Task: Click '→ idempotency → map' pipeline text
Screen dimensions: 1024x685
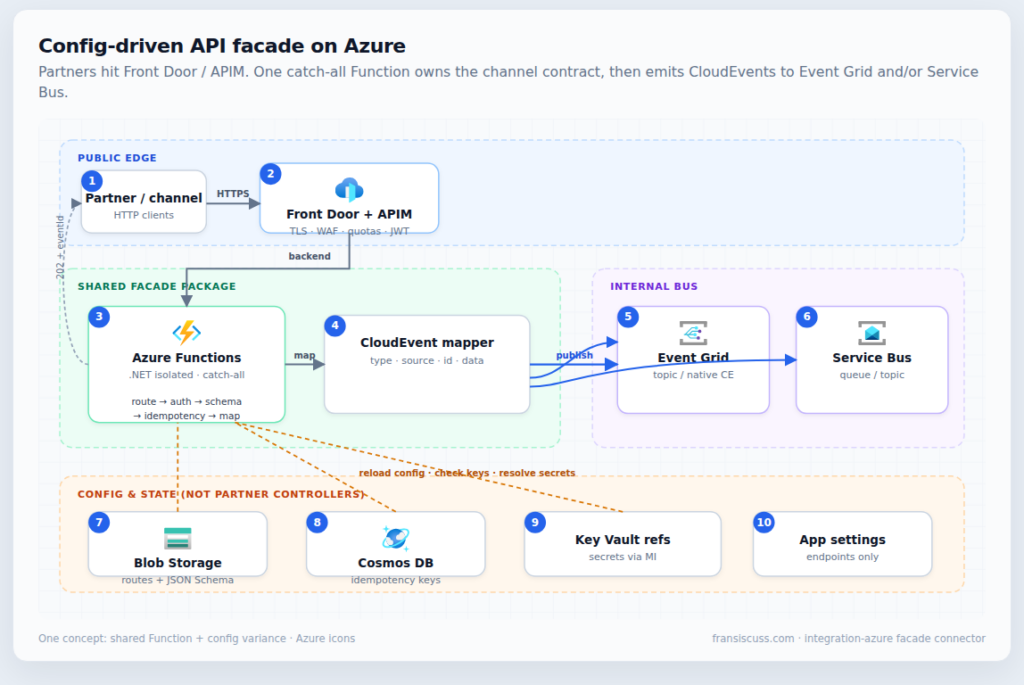Action: click(187, 416)
